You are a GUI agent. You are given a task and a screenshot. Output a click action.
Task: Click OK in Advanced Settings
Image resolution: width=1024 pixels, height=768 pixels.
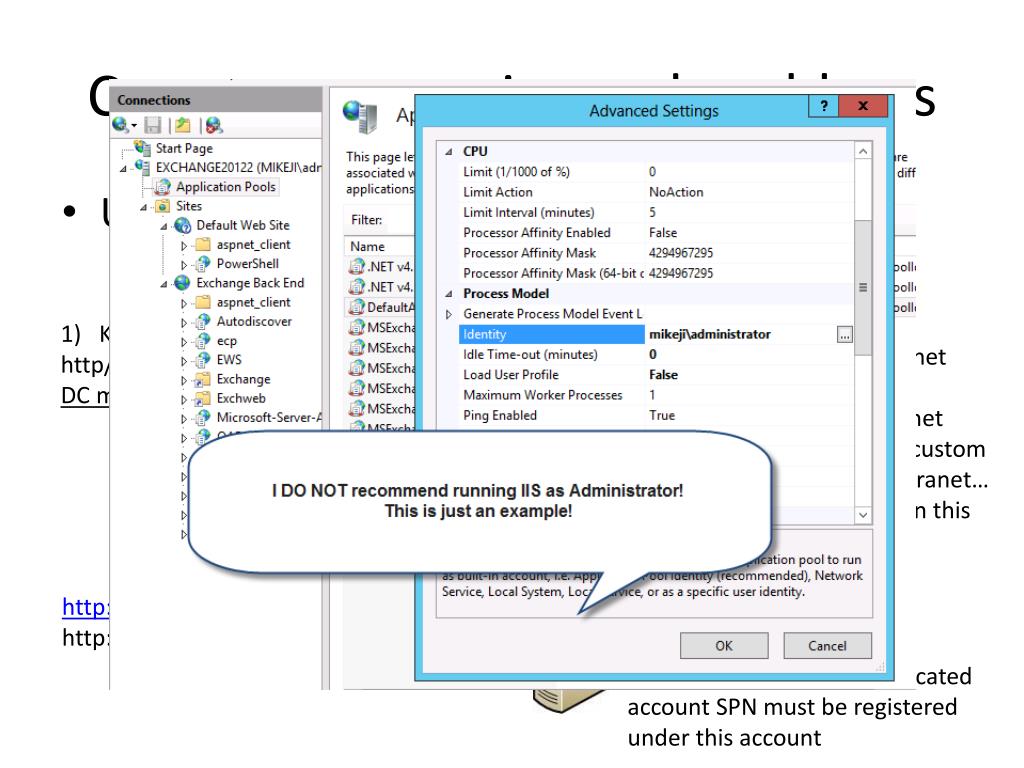tap(724, 646)
